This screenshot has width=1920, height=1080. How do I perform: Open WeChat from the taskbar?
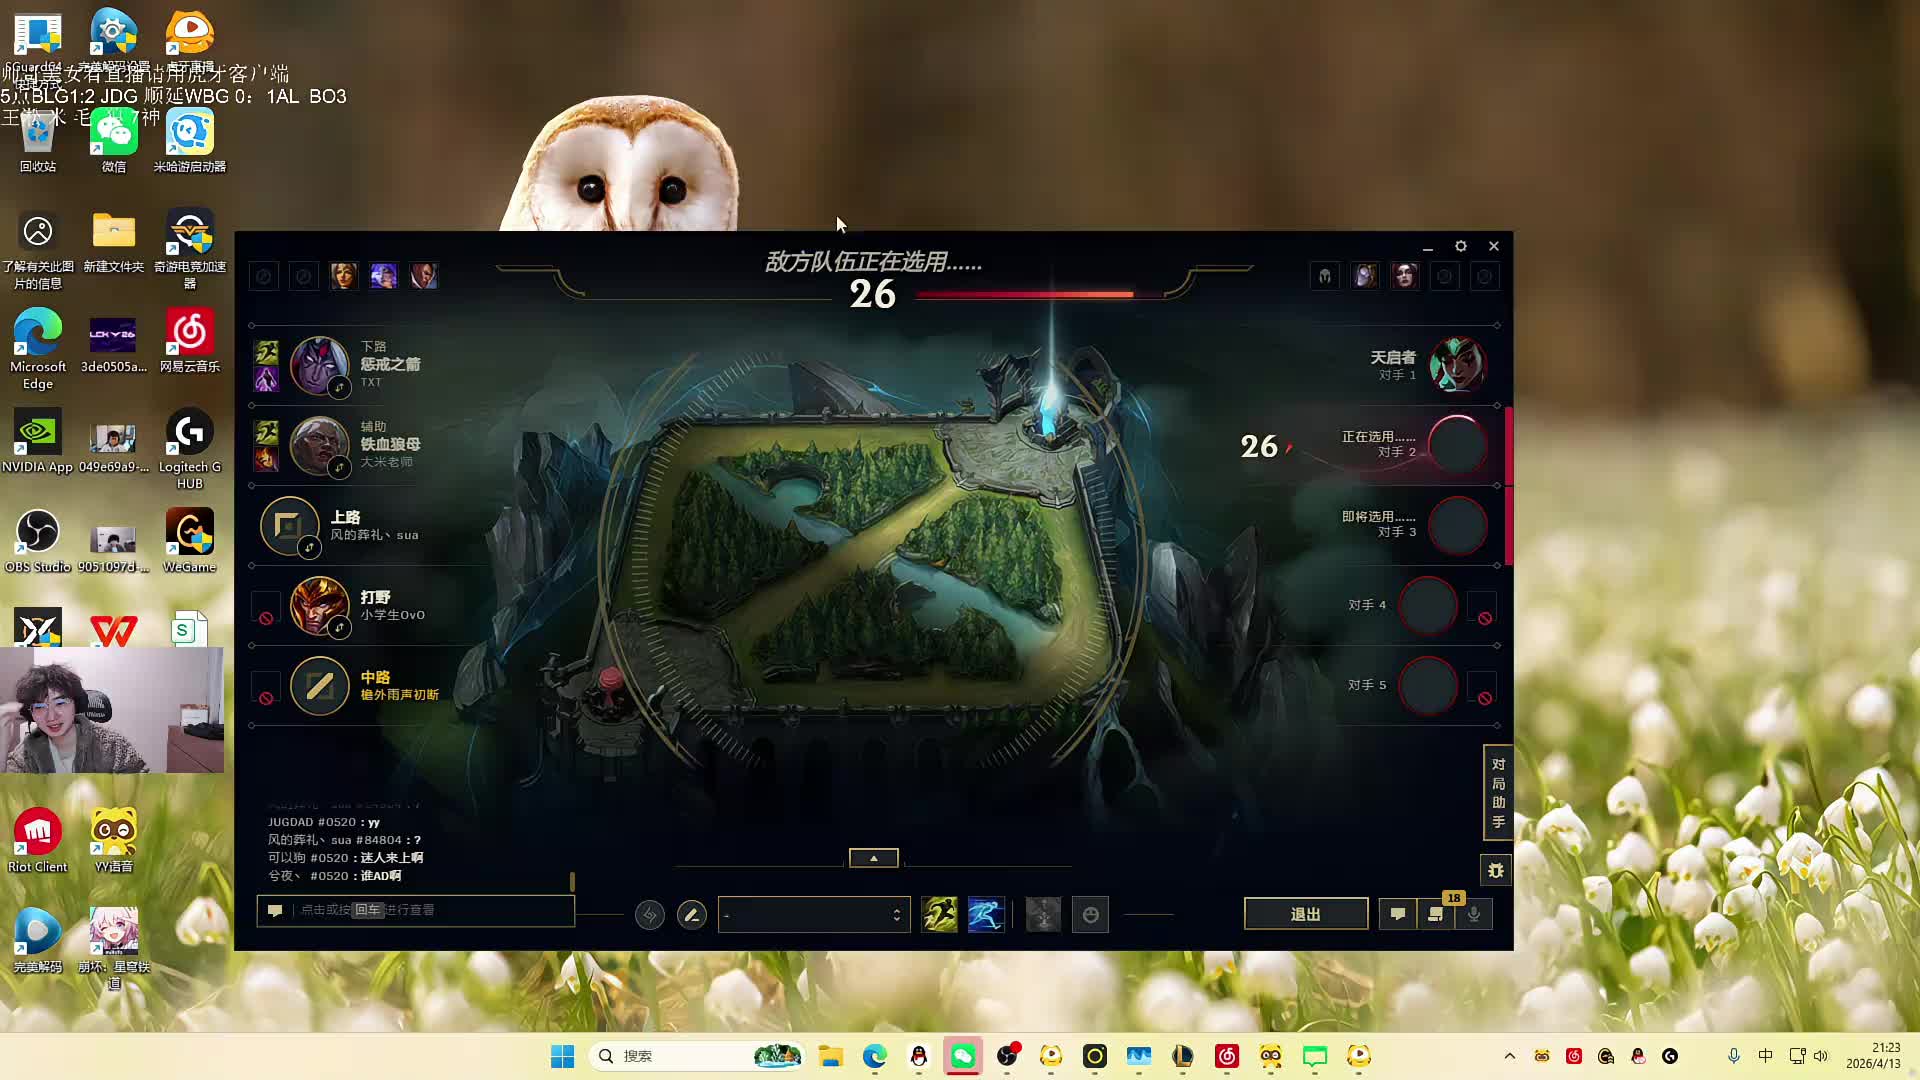962,1056
